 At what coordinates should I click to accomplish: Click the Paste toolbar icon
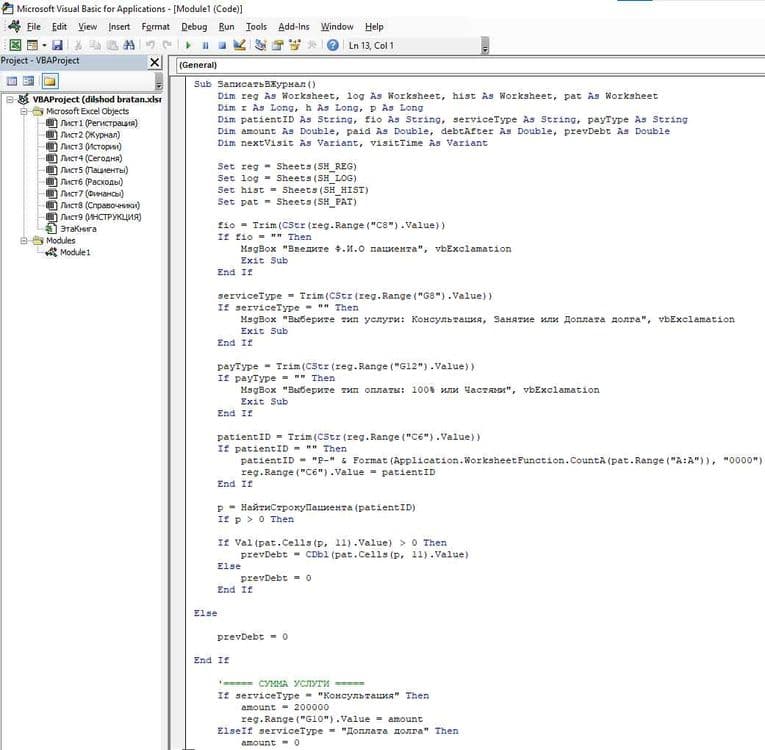(112, 45)
